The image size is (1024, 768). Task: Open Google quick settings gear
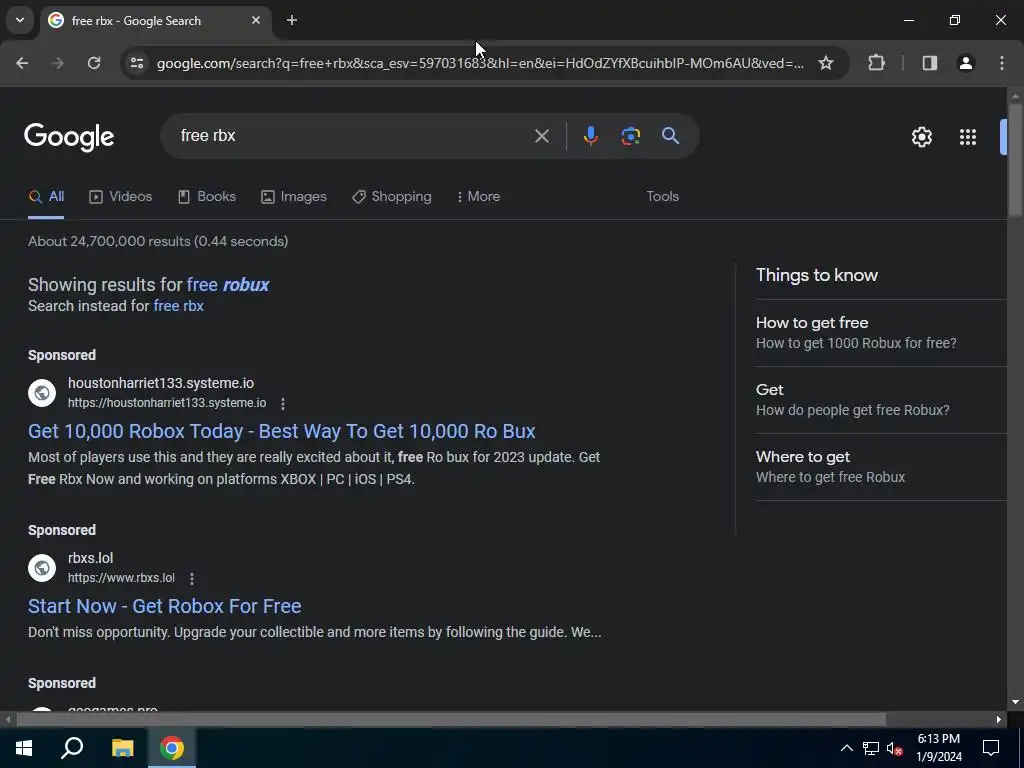click(921, 137)
